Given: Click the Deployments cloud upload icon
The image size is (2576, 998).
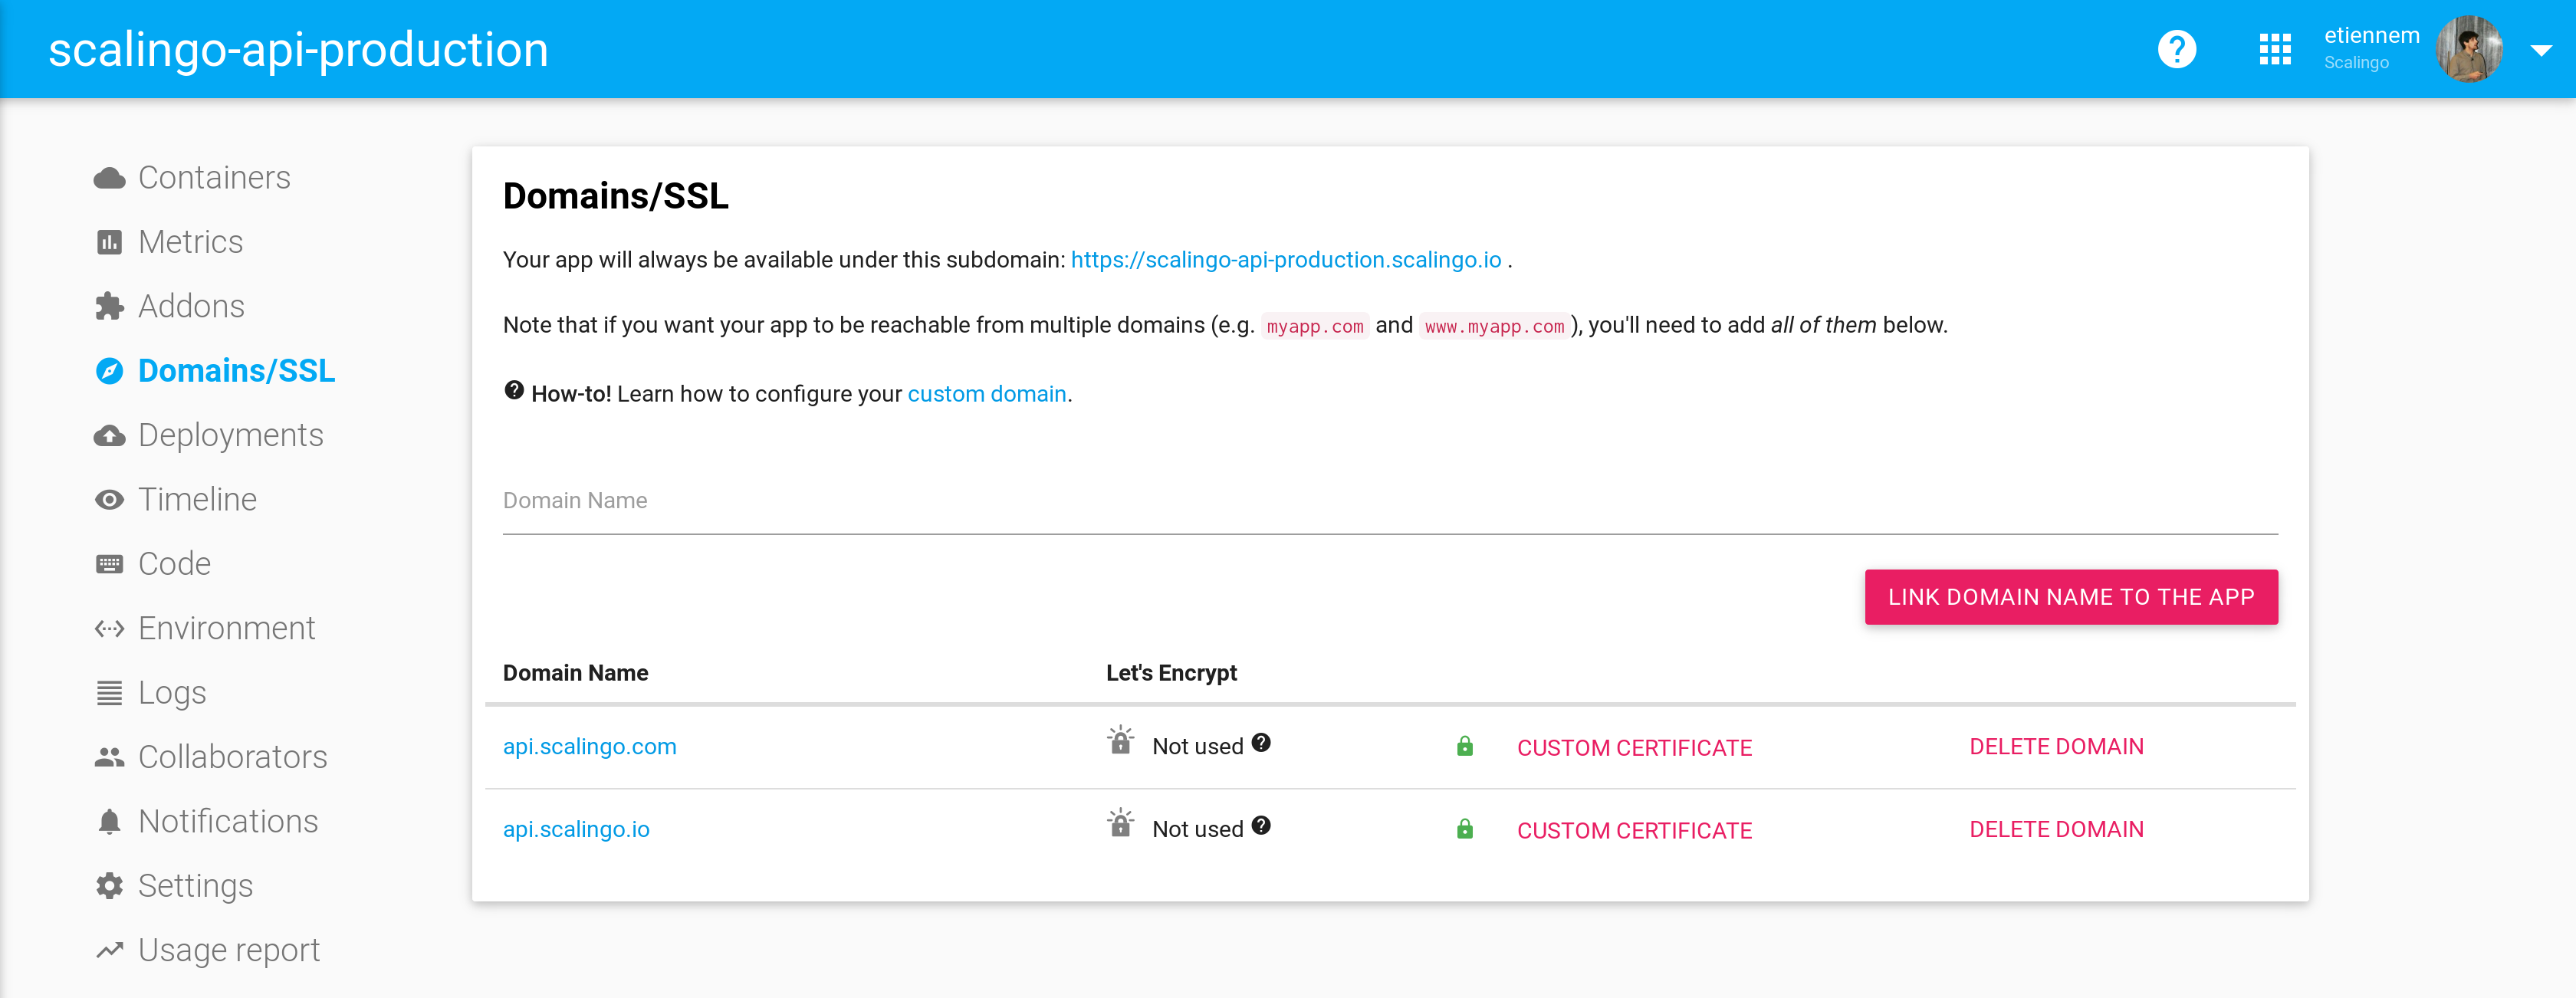Looking at the screenshot, I should [x=109, y=435].
